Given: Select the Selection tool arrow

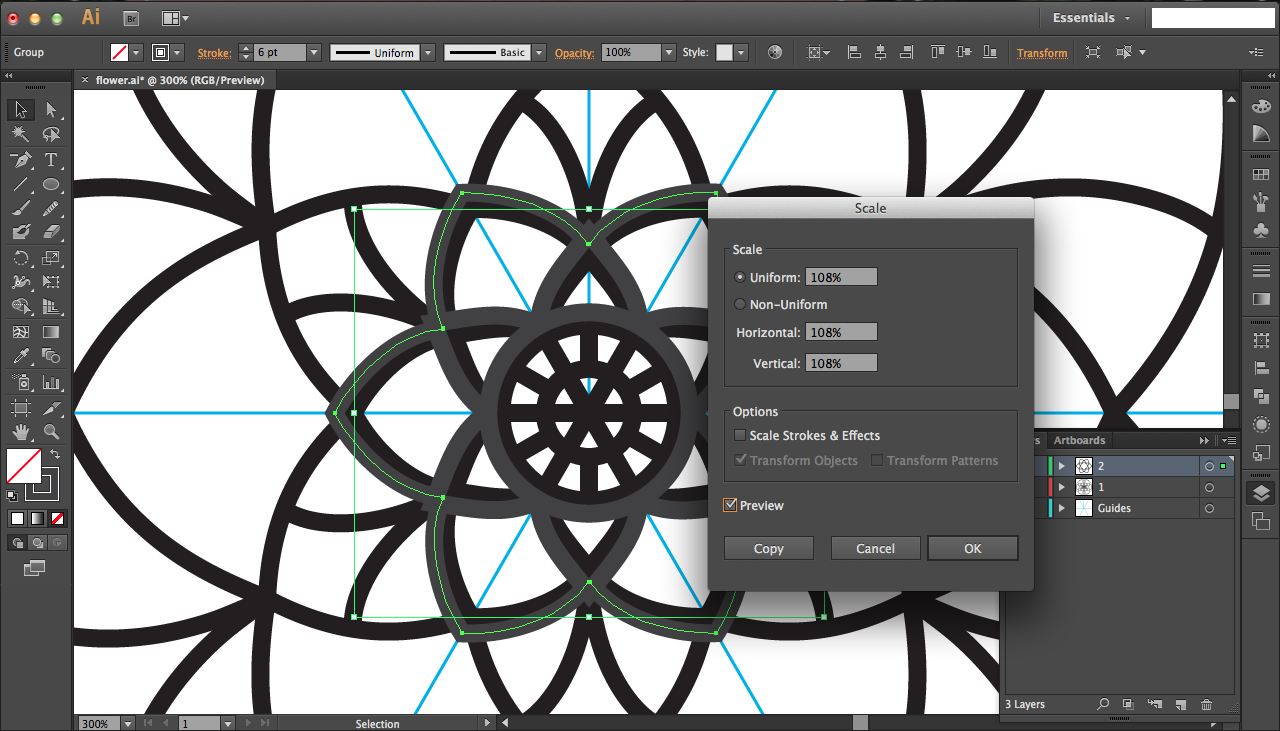Looking at the screenshot, I should tap(21, 110).
